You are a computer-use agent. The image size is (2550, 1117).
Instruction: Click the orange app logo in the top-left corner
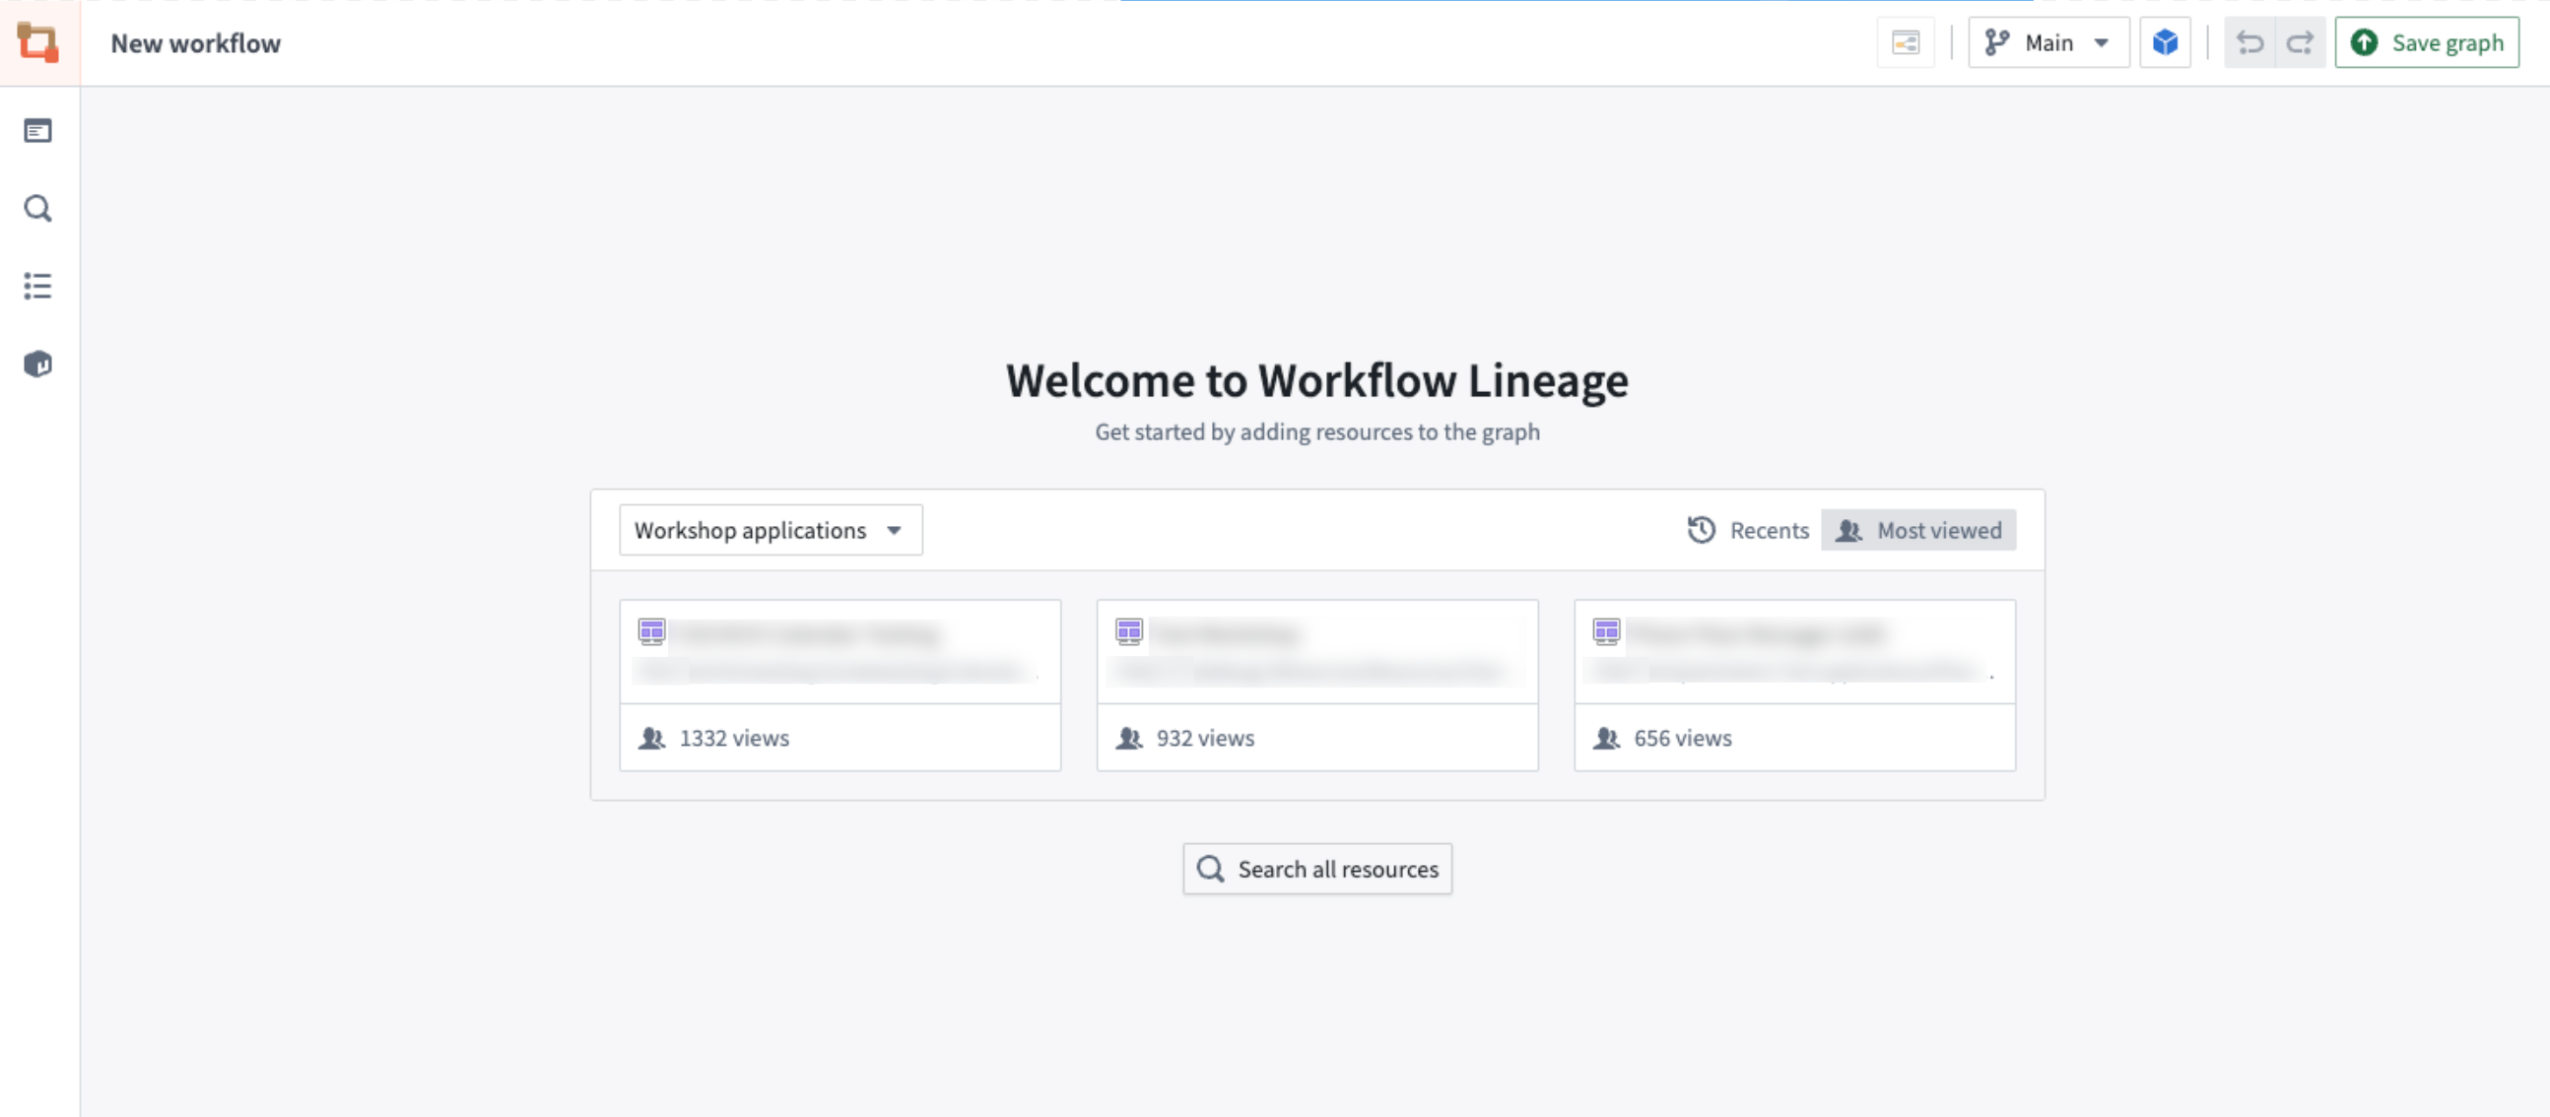[x=38, y=42]
